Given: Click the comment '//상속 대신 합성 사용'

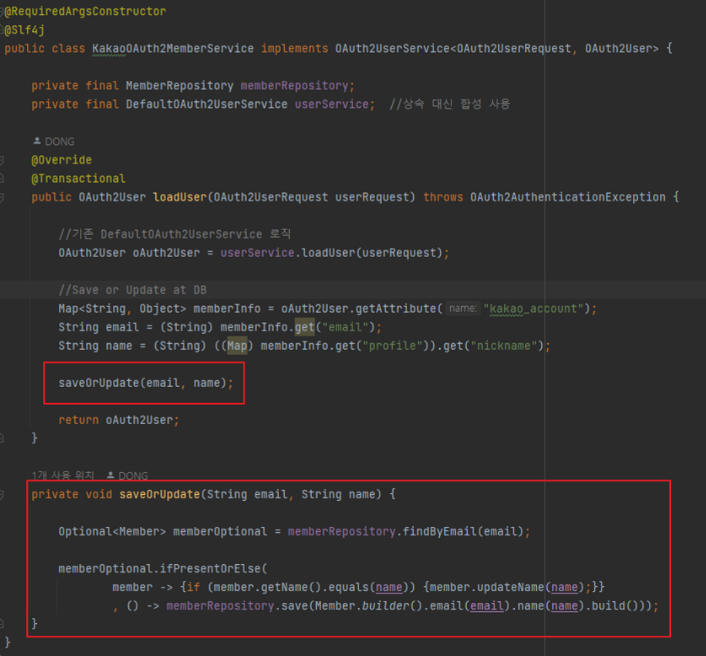Looking at the screenshot, I should pos(449,104).
